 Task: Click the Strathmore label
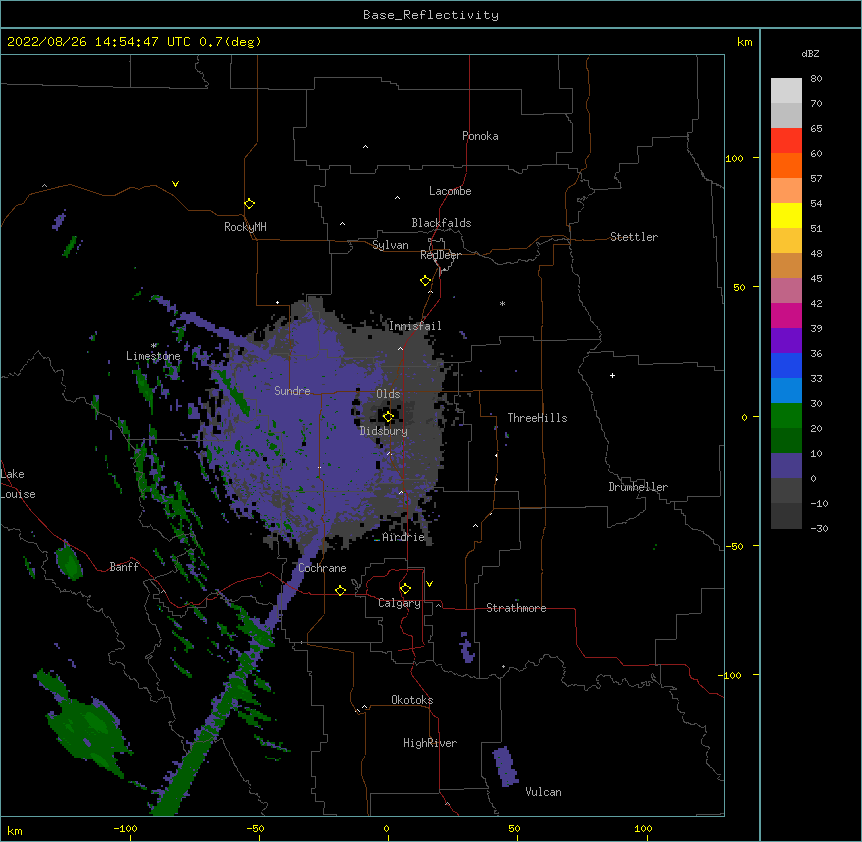pyautogui.click(x=516, y=608)
